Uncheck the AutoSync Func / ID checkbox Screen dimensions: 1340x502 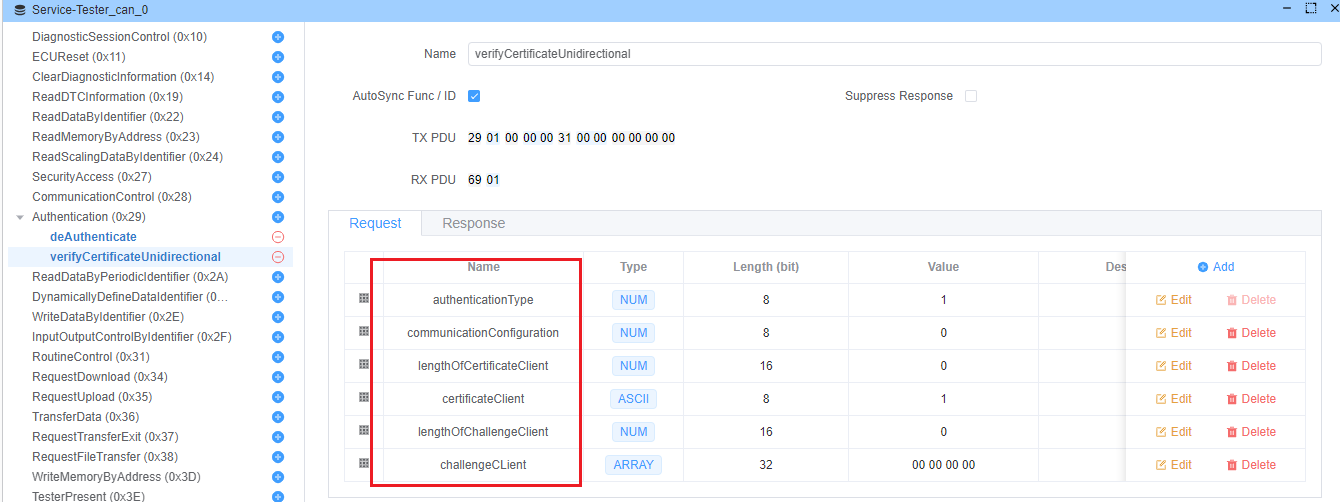[x=474, y=96]
